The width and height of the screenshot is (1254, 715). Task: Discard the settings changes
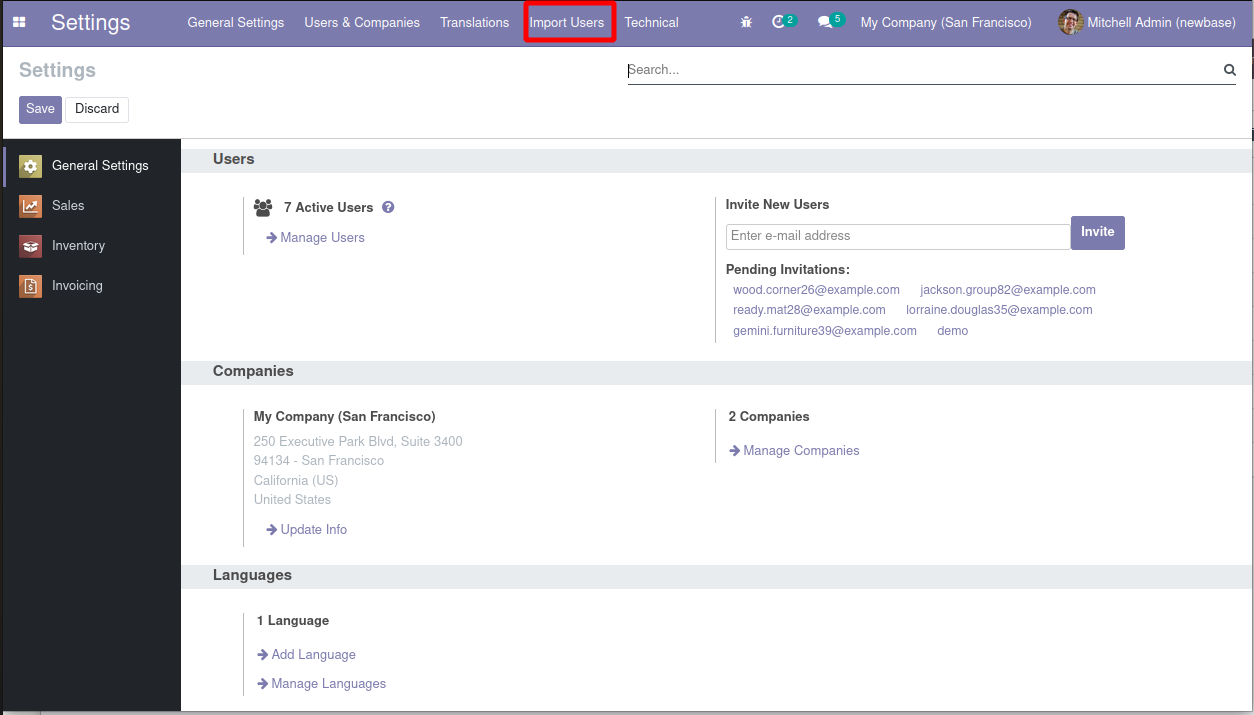[97, 109]
